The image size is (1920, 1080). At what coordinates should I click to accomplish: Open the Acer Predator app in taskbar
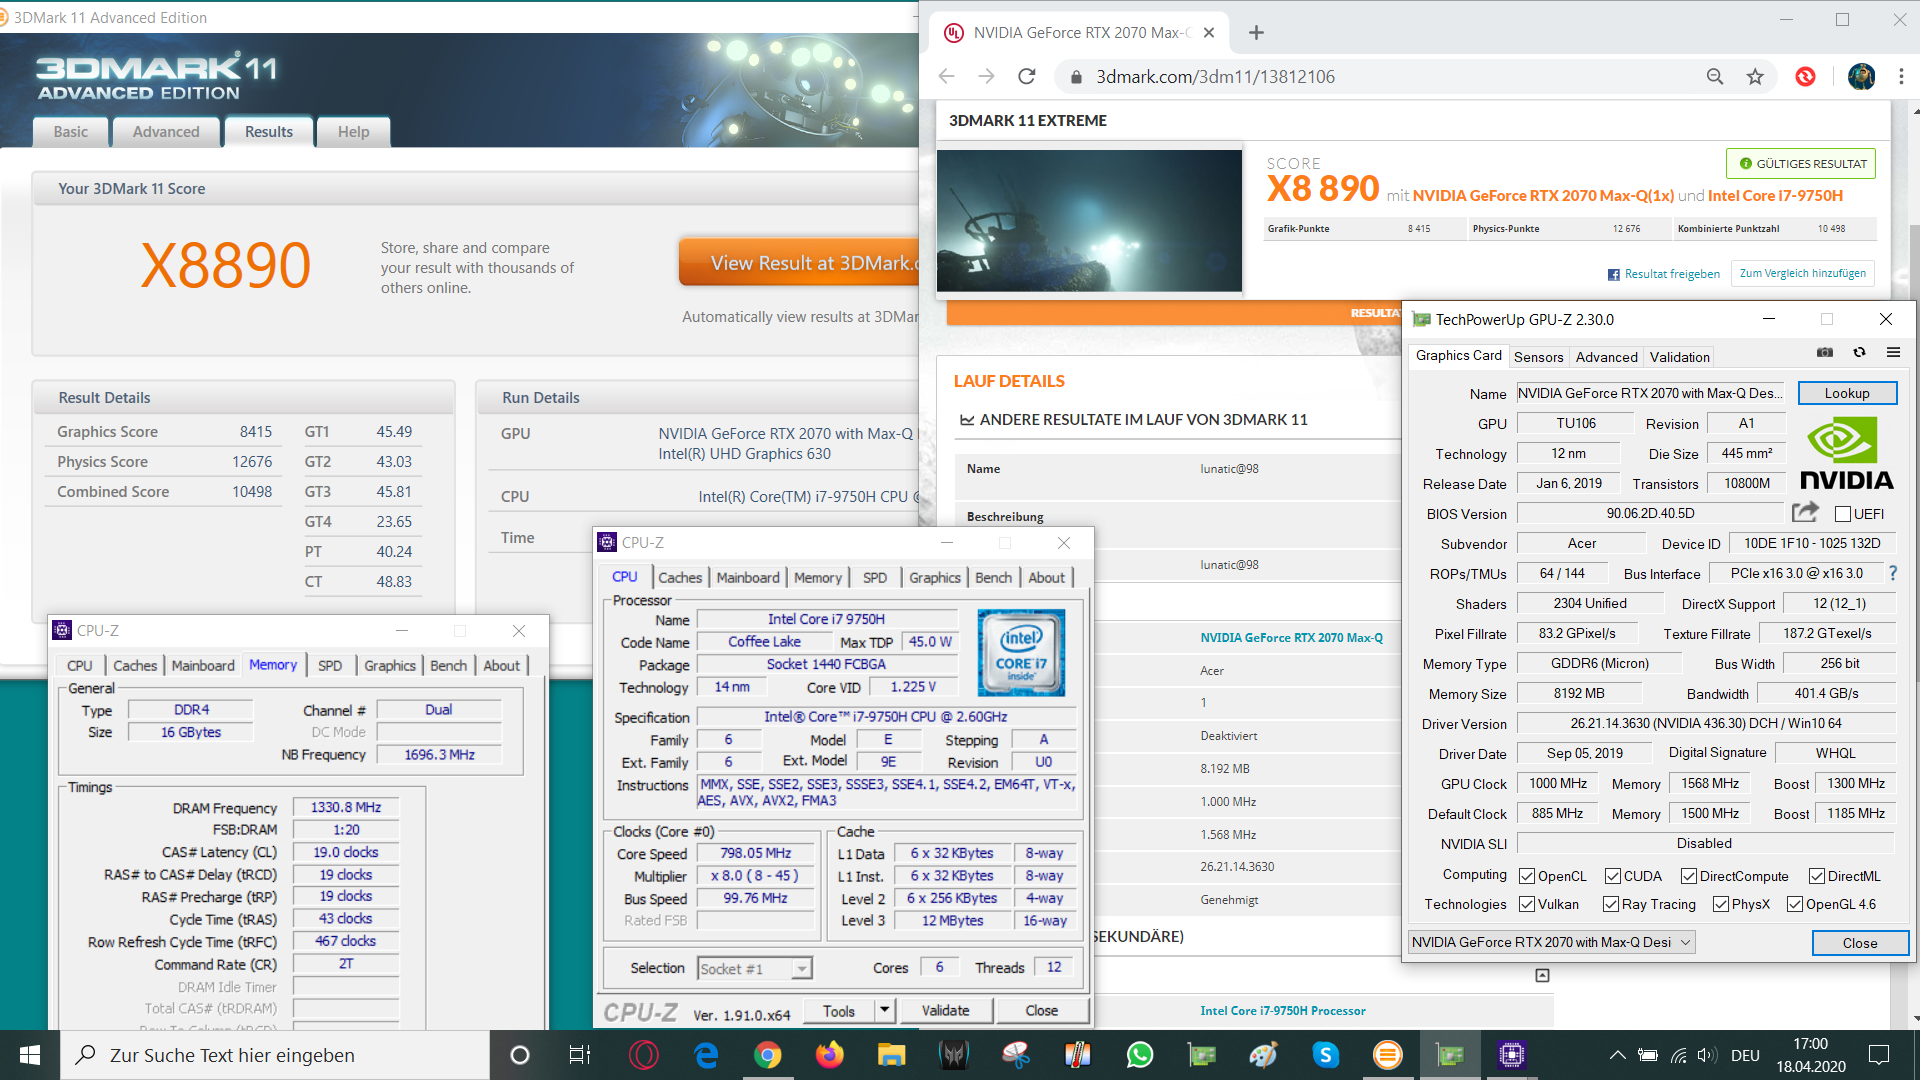click(x=953, y=1055)
